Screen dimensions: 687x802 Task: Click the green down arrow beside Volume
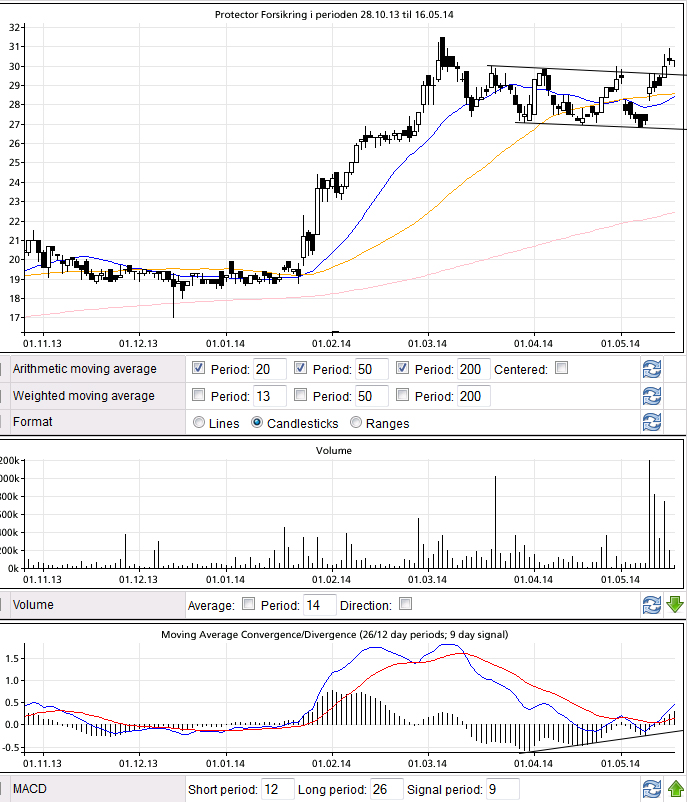(675, 604)
